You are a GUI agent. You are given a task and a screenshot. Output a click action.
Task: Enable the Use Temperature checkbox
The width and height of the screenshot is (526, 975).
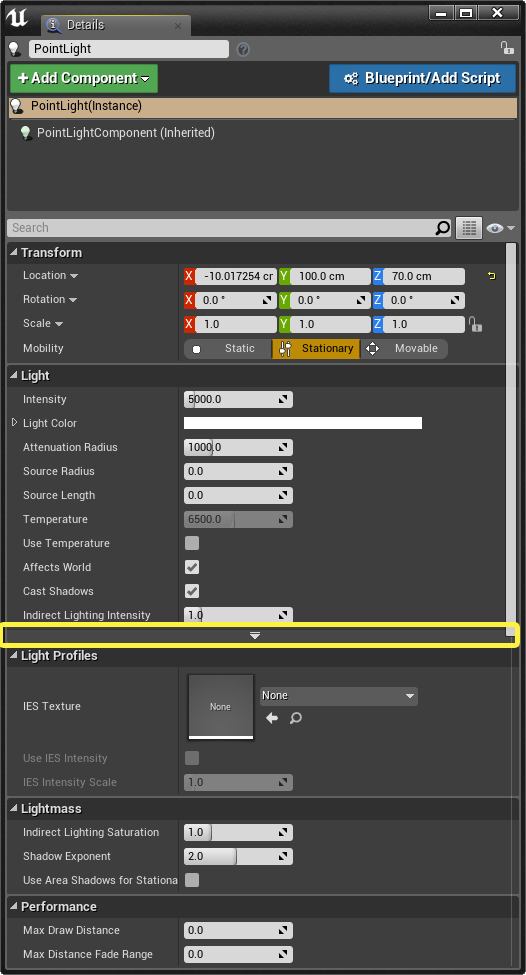[192, 543]
